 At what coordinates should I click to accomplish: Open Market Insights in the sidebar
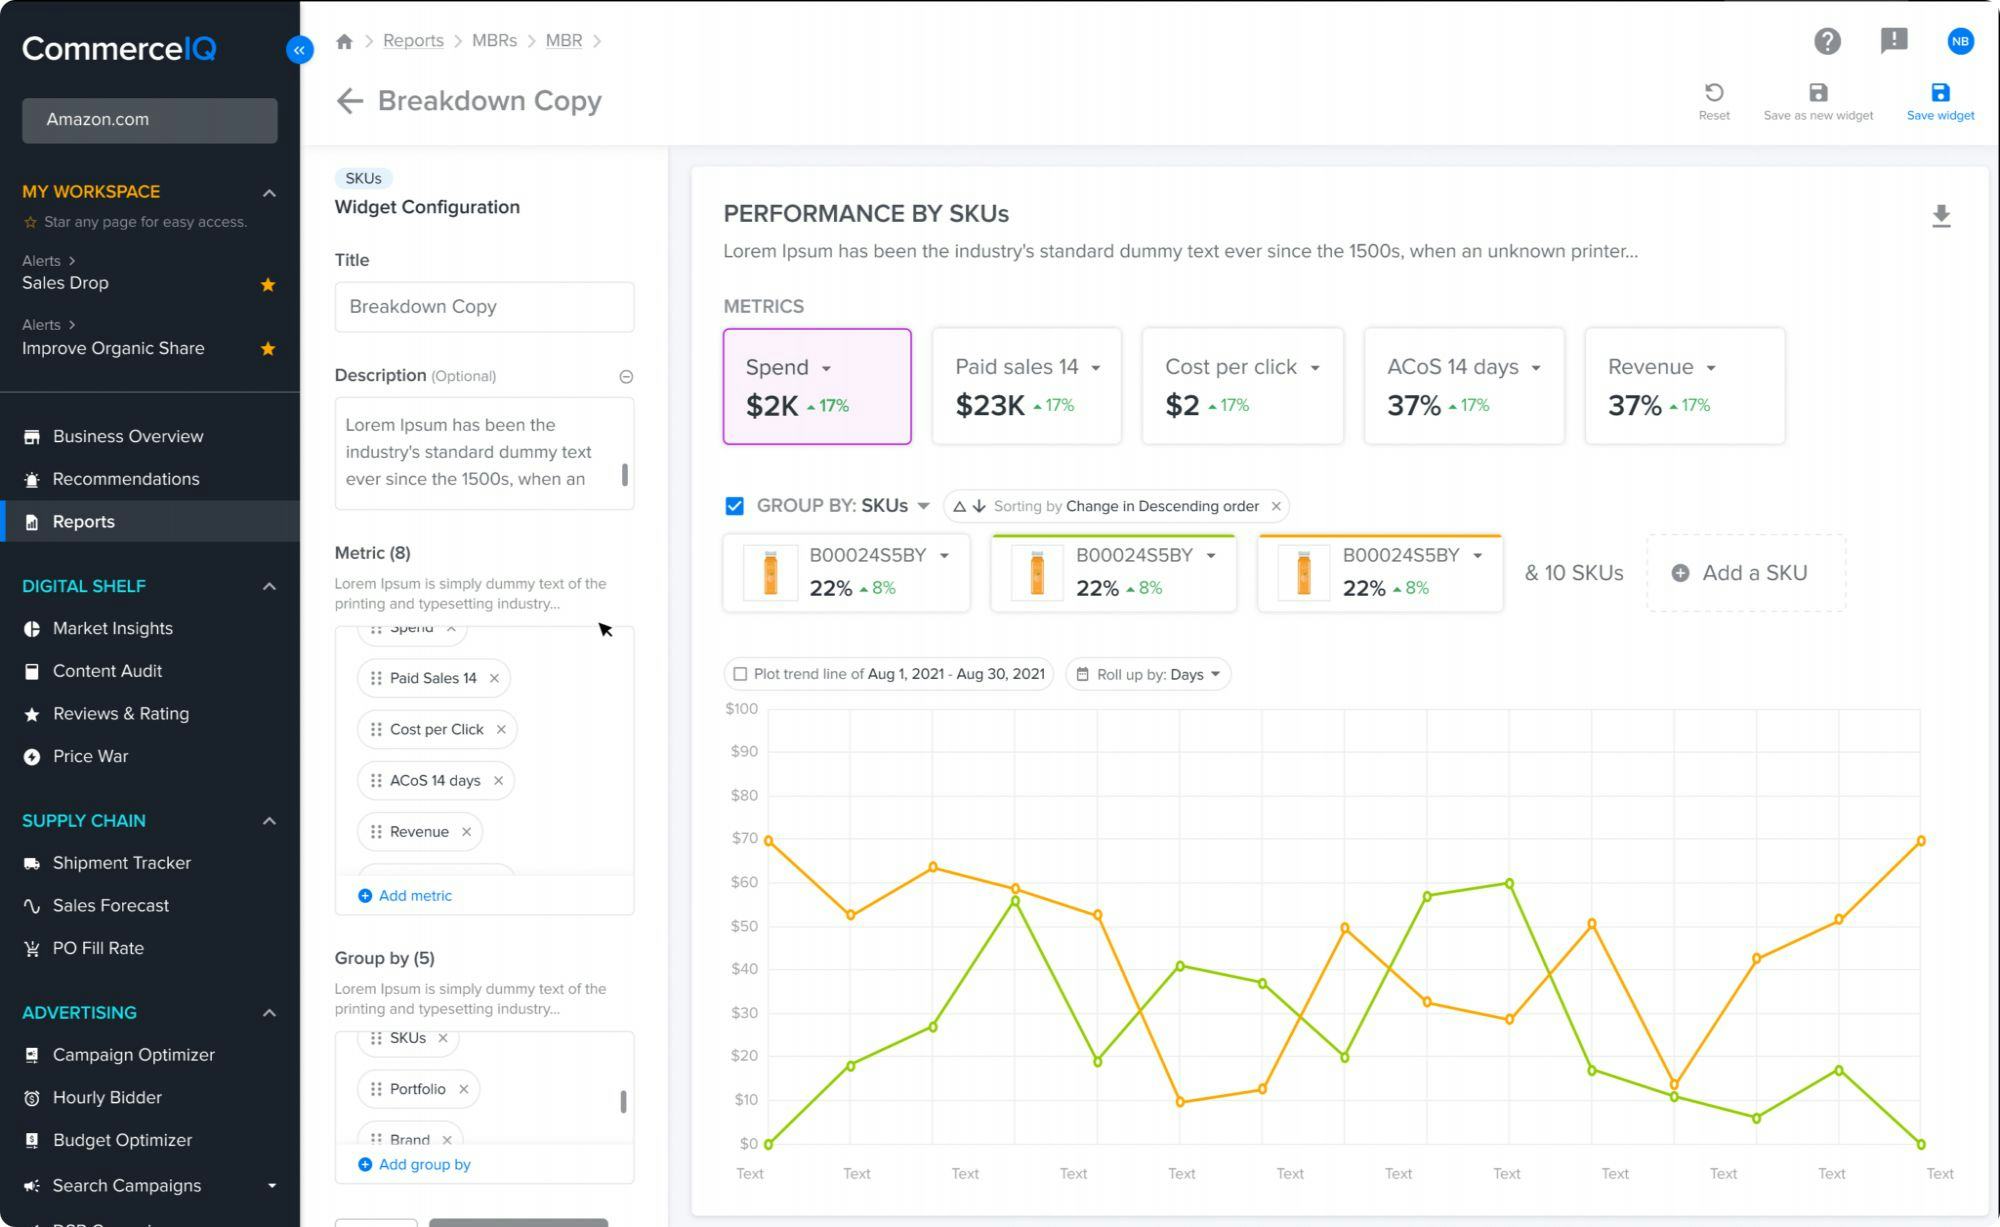[x=113, y=628]
